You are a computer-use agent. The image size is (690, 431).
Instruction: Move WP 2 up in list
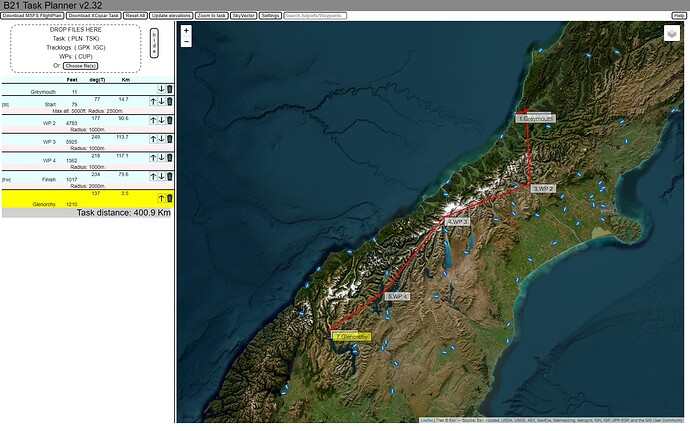(153, 120)
